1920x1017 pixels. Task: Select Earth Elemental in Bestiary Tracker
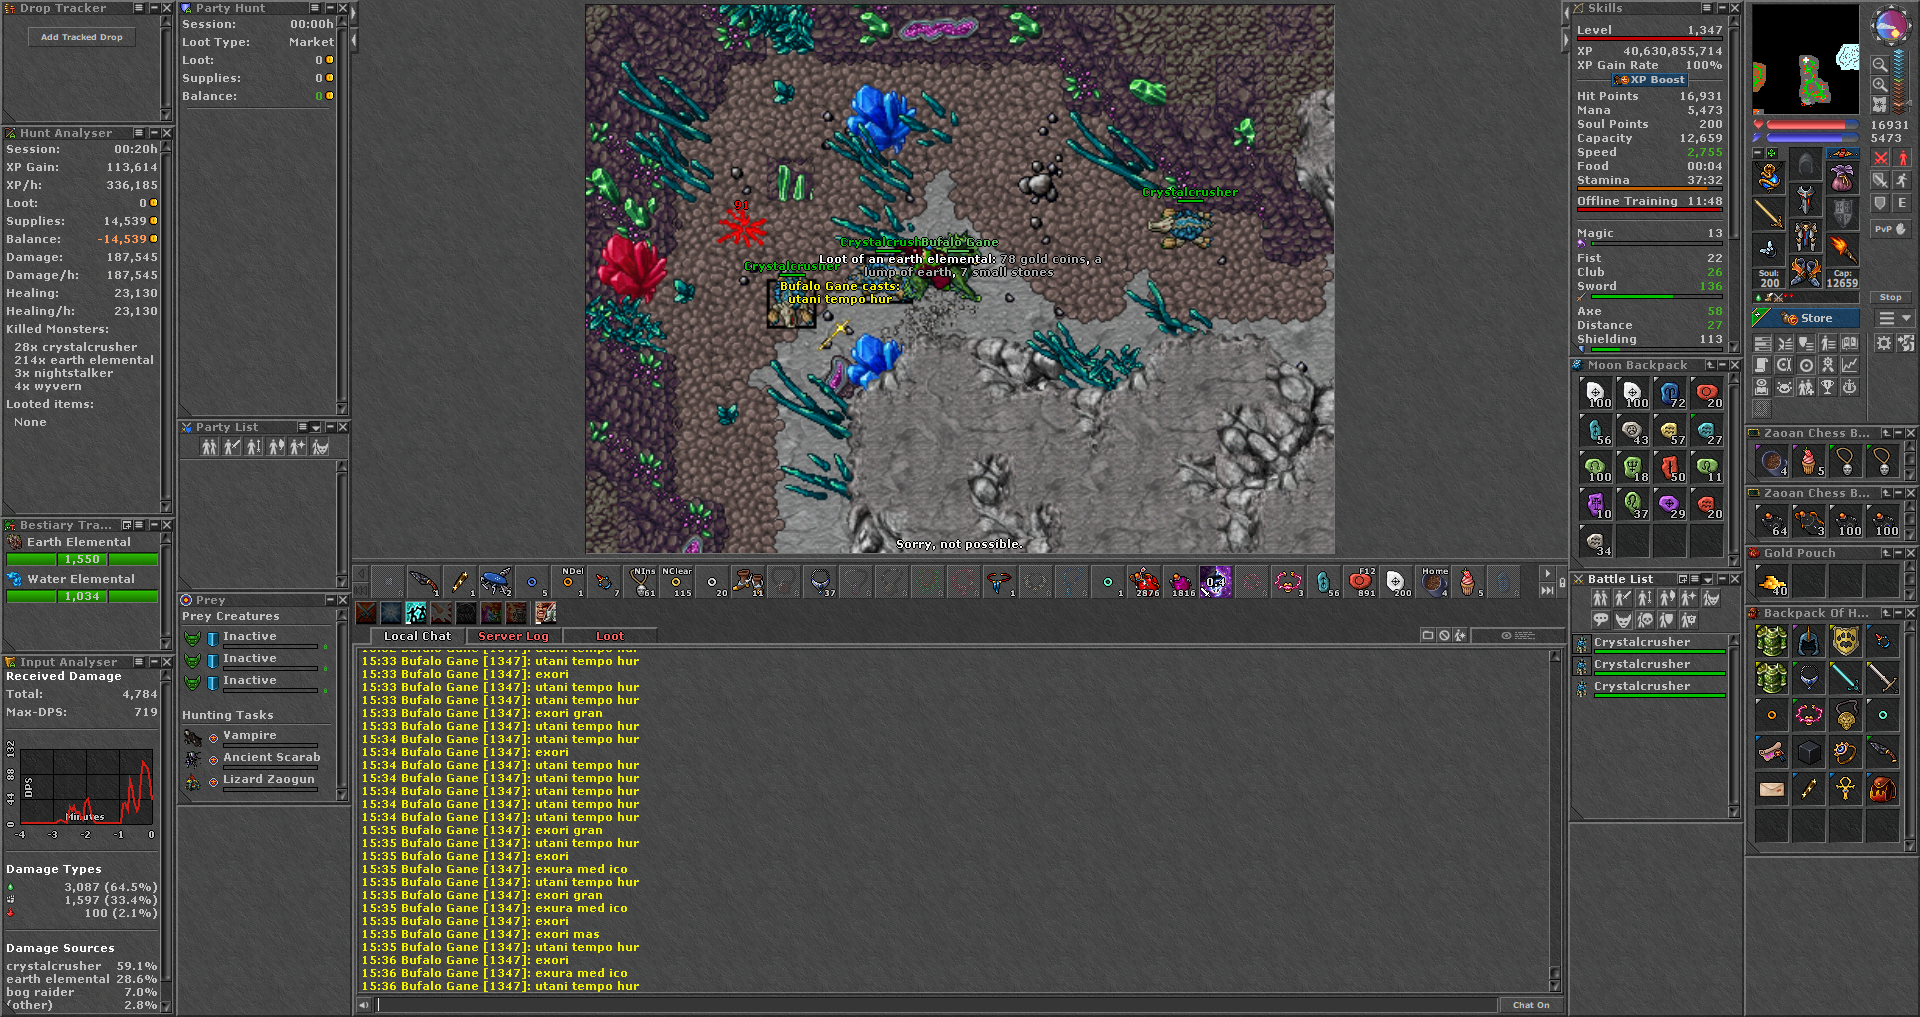pos(82,550)
